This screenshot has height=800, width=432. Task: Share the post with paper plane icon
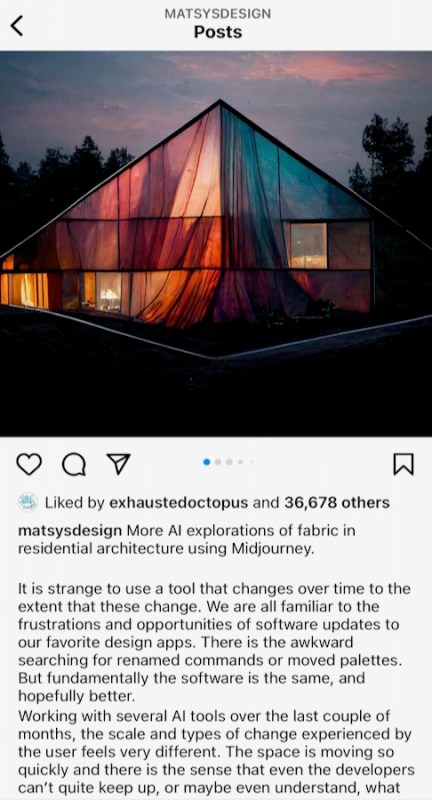(x=118, y=464)
